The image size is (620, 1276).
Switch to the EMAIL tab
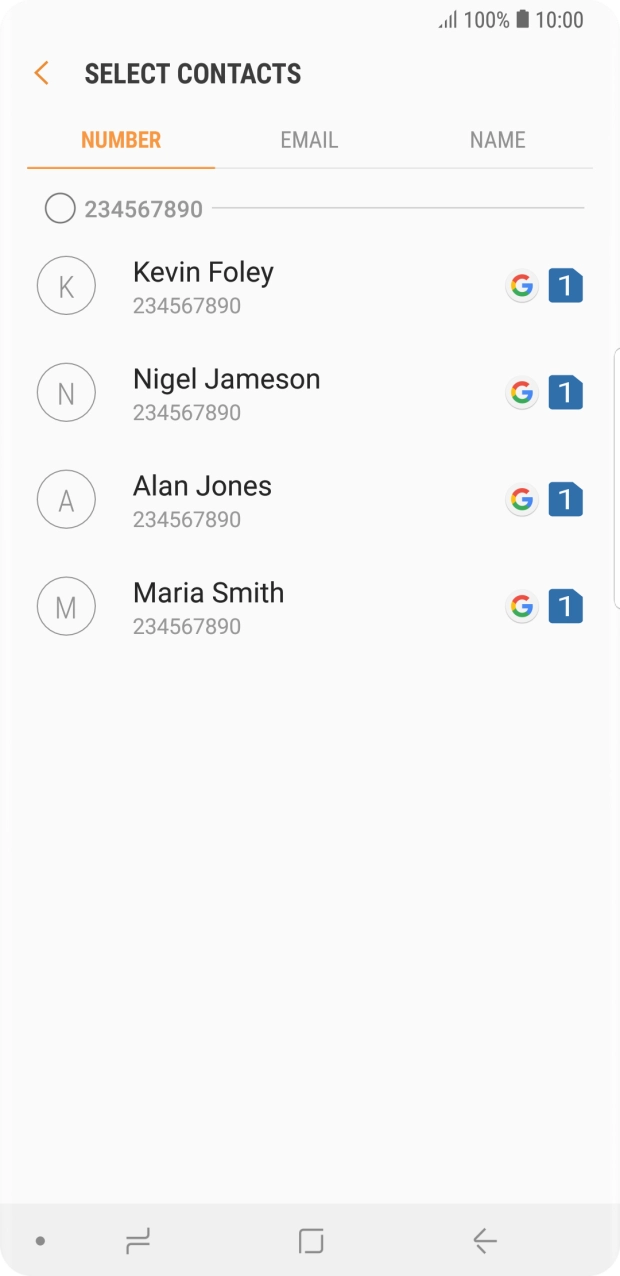(309, 140)
